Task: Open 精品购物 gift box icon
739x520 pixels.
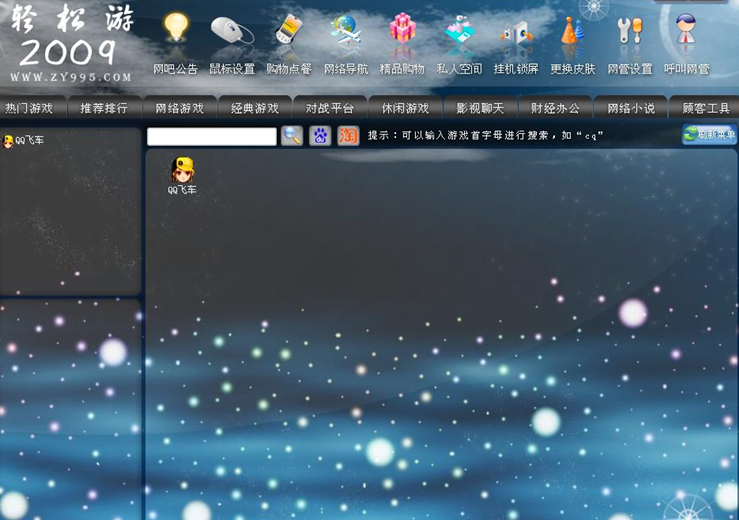Action: point(402,28)
